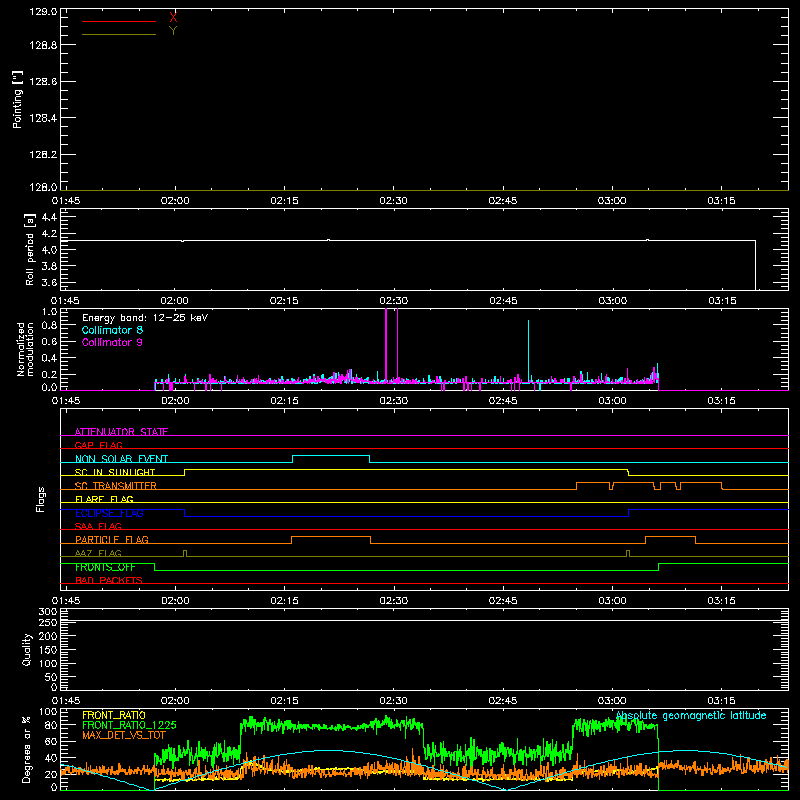This screenshot has height=800, width=800.
Task: Click the 129.0 tick on Pointing axis
Action: tap(43, 11)
